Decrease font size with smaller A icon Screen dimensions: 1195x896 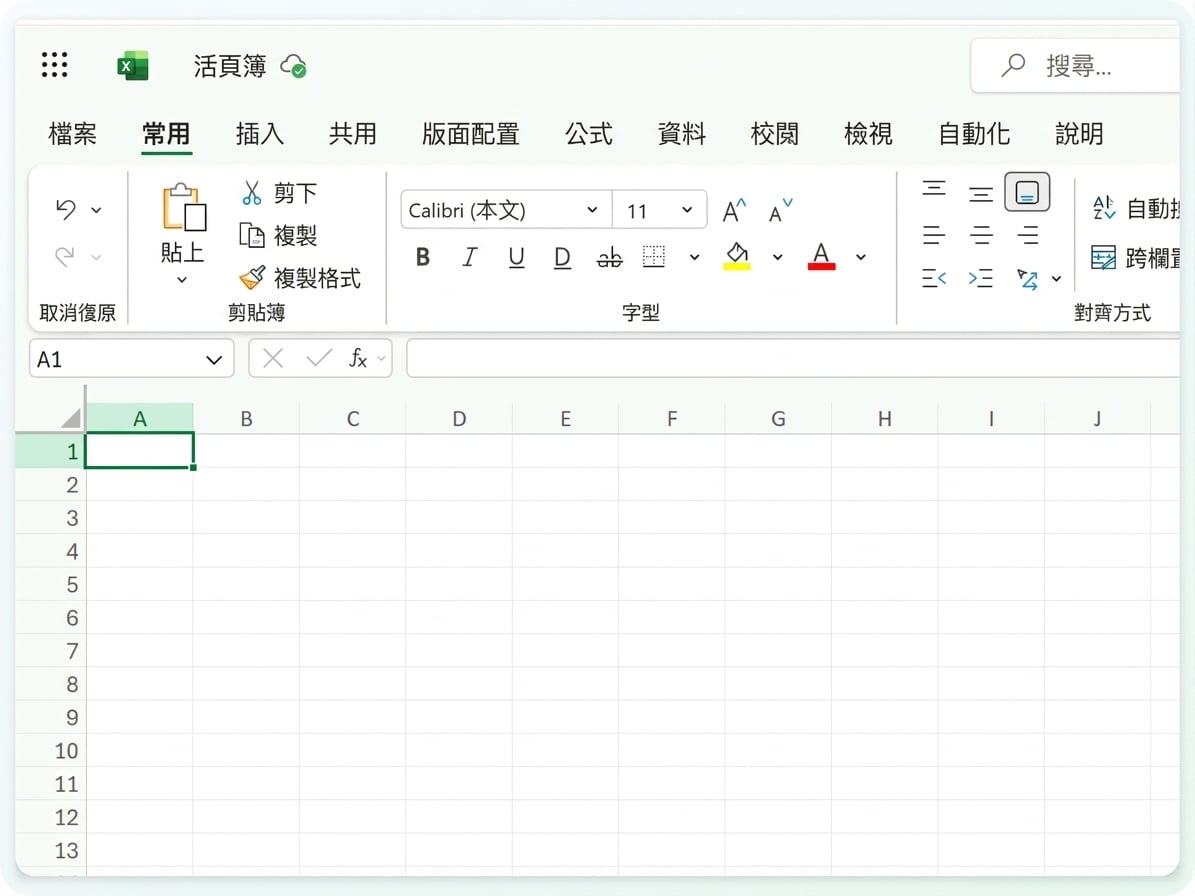tap(780, 210)
